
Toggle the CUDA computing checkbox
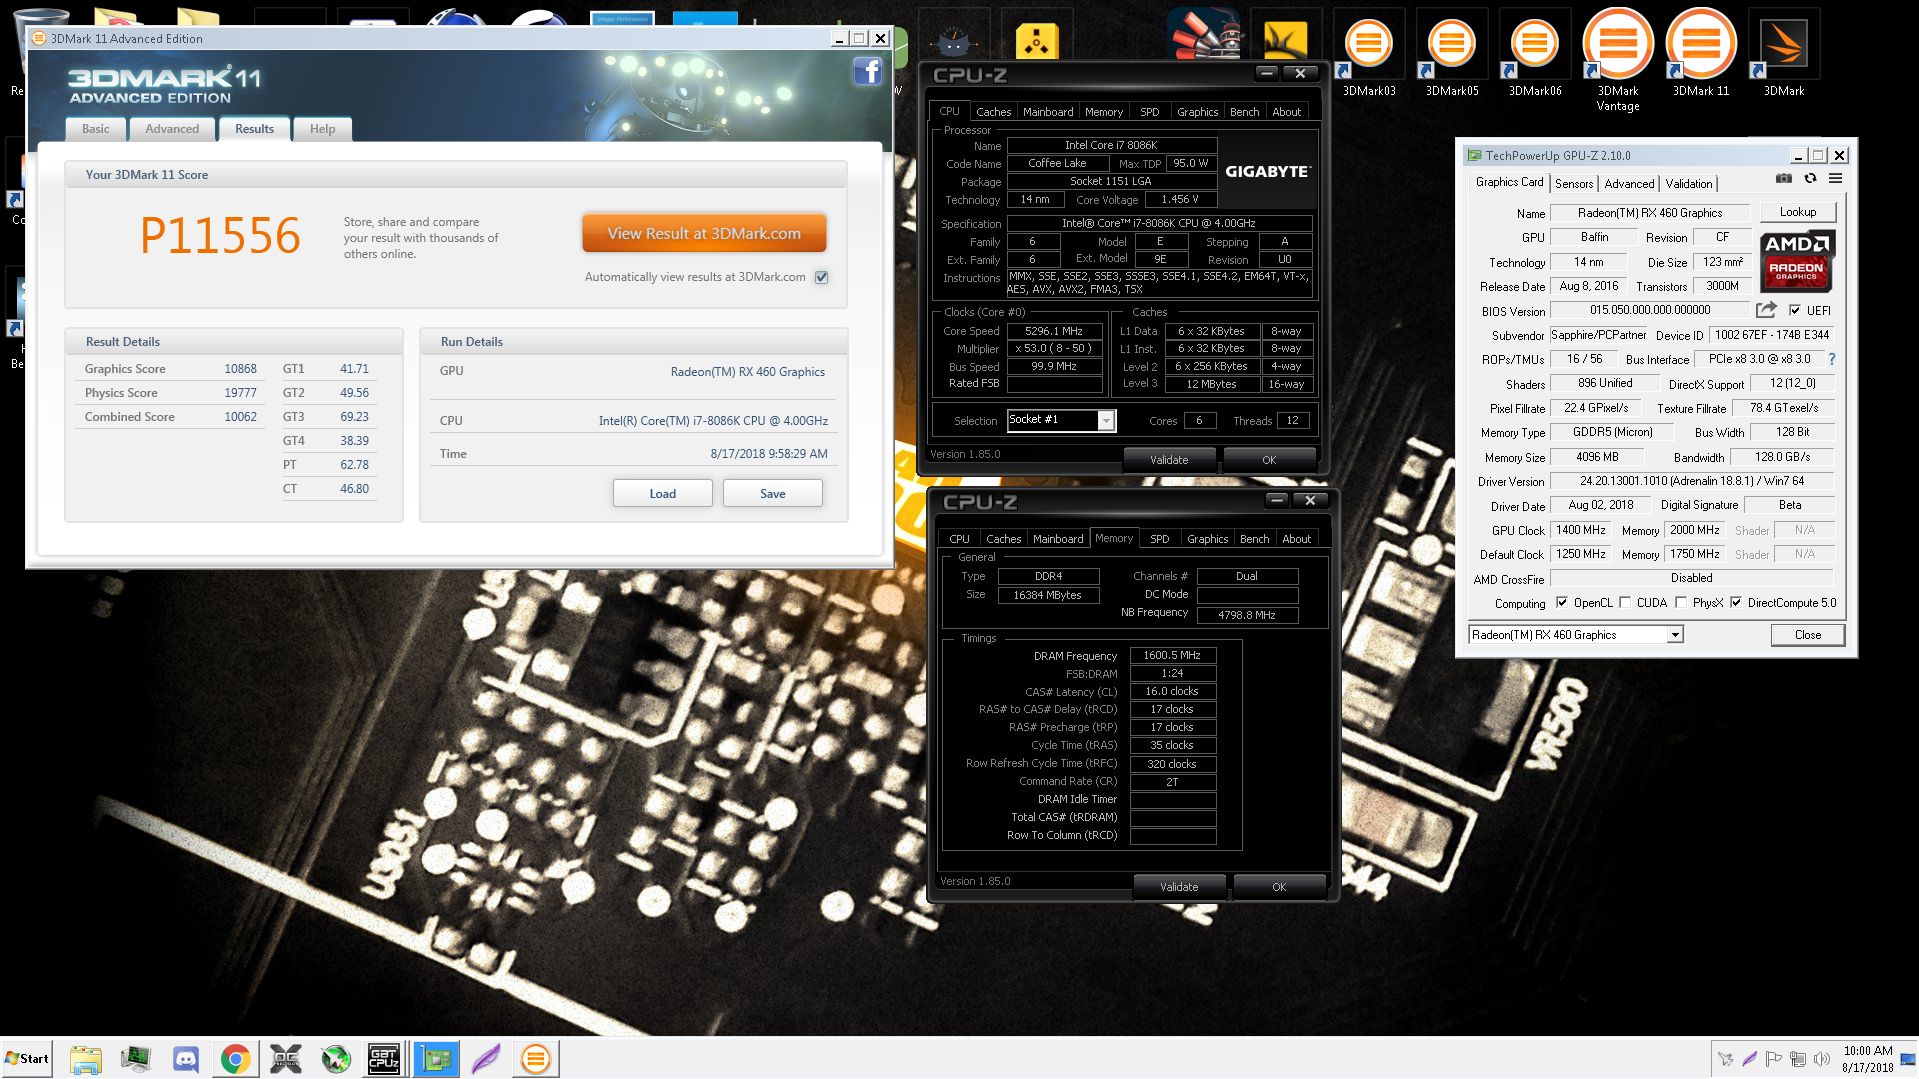point(1625,603)
